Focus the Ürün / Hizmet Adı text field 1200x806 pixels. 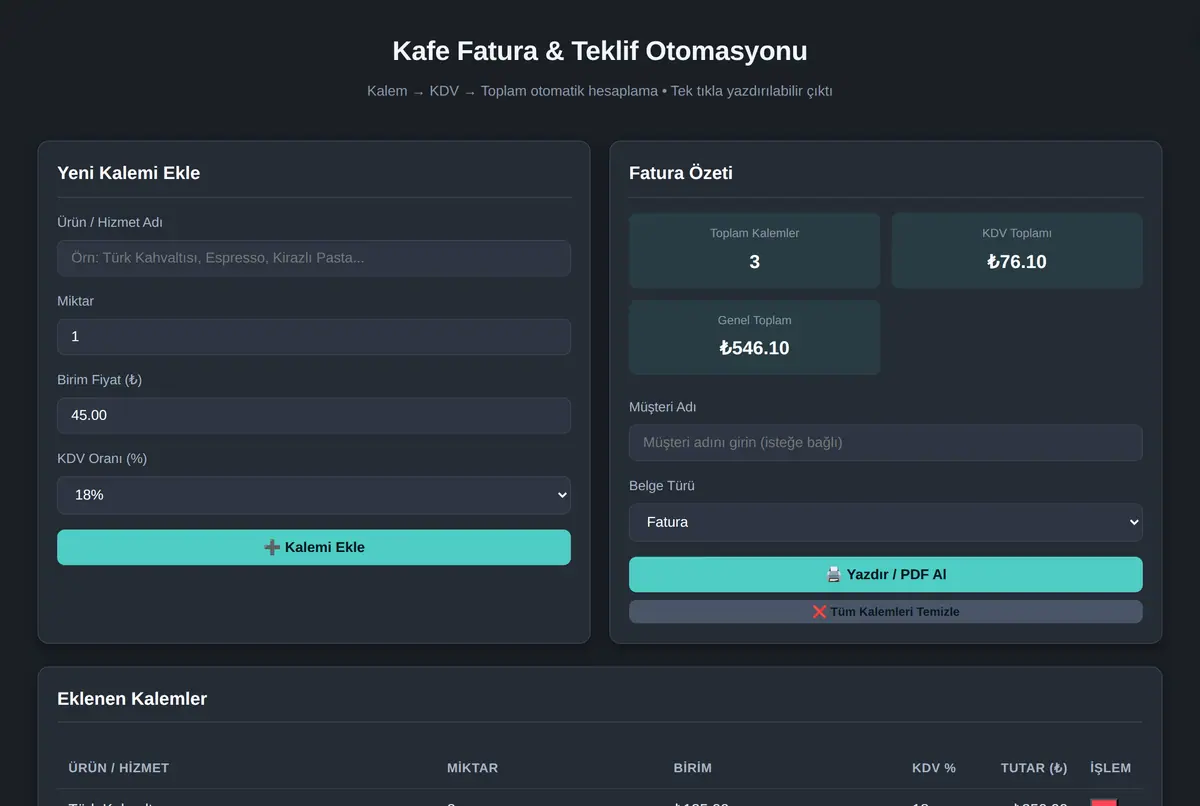coord(314,258)
